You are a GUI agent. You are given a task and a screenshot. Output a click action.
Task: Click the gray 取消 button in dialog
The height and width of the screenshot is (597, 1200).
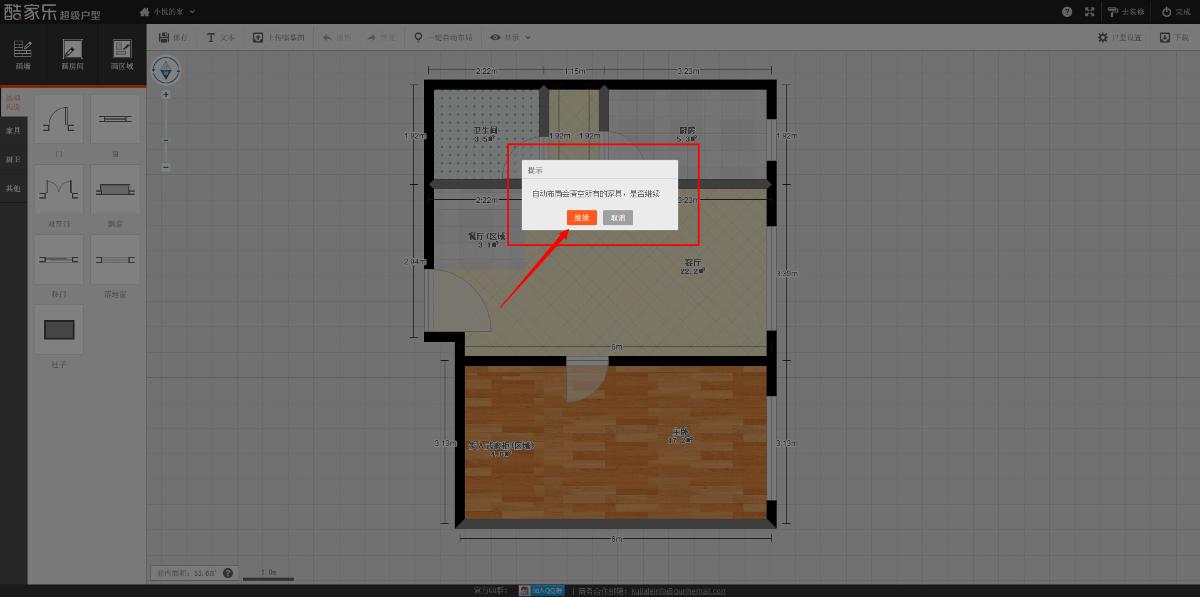tap(618, 217)
